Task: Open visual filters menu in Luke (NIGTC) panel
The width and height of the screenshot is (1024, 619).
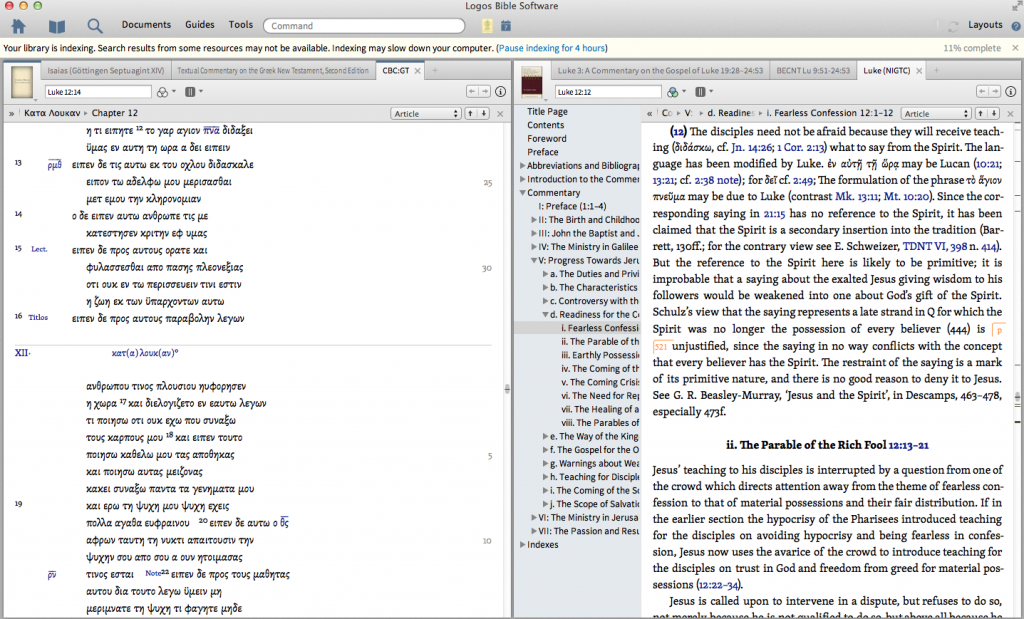Action: pyautogui.click(x=676, y=92)
